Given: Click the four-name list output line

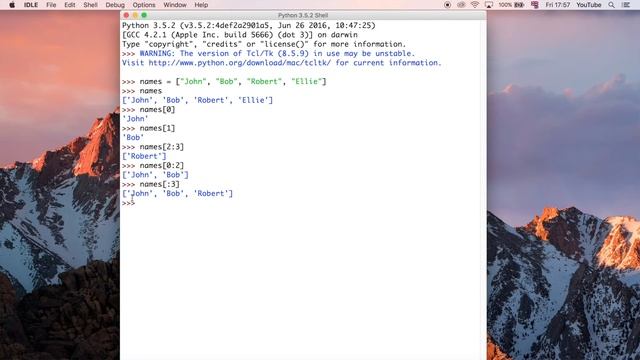Looking at the screenshot, I should [197, 100].
